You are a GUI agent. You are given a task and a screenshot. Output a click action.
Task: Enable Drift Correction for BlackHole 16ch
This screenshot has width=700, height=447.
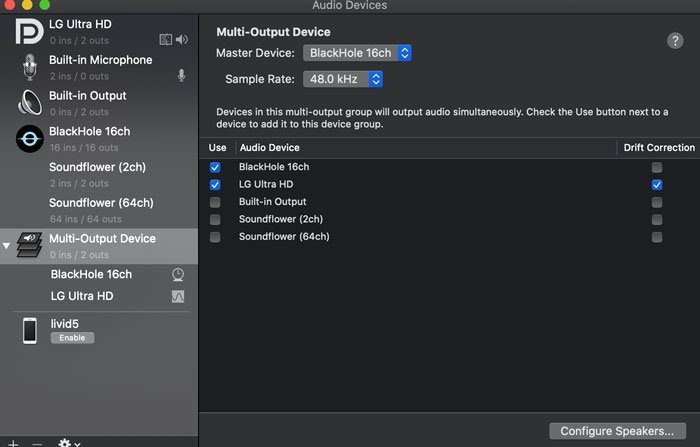pyautogui.click(x=657, y=167)
